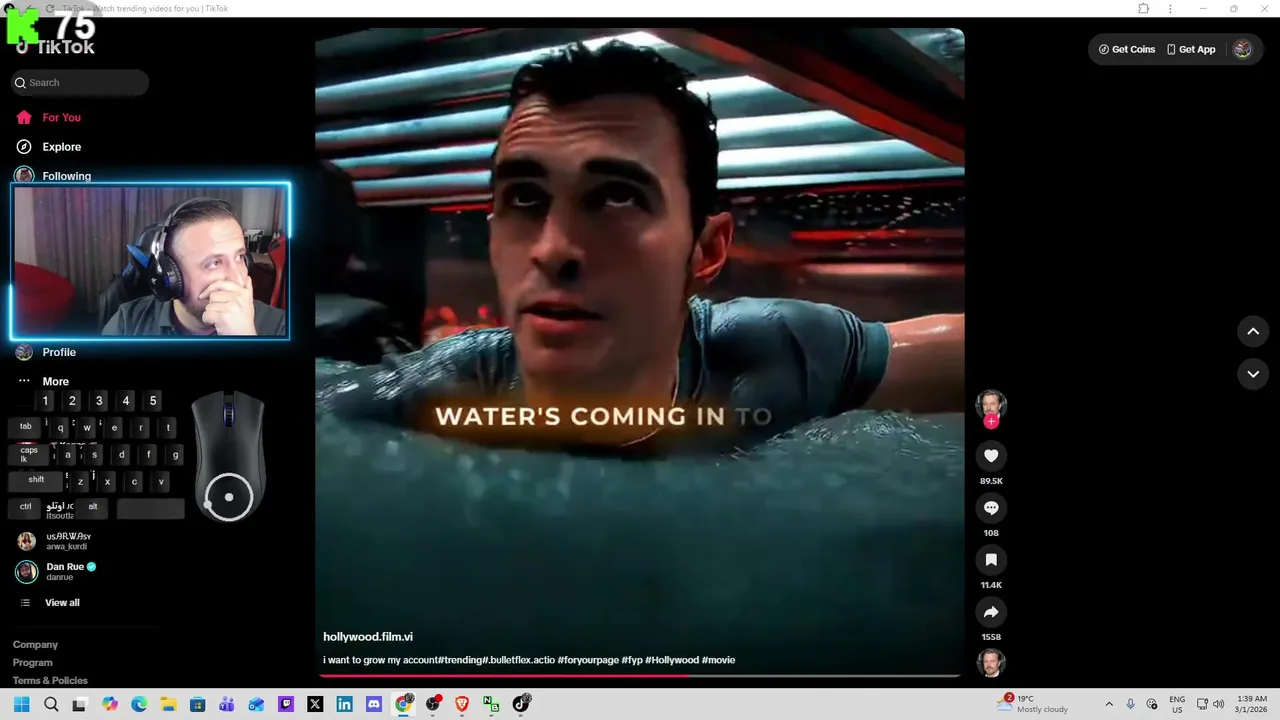Open the For You feed
The width and height of the screenshot is (1280, 720).
[x=61, y=117]
